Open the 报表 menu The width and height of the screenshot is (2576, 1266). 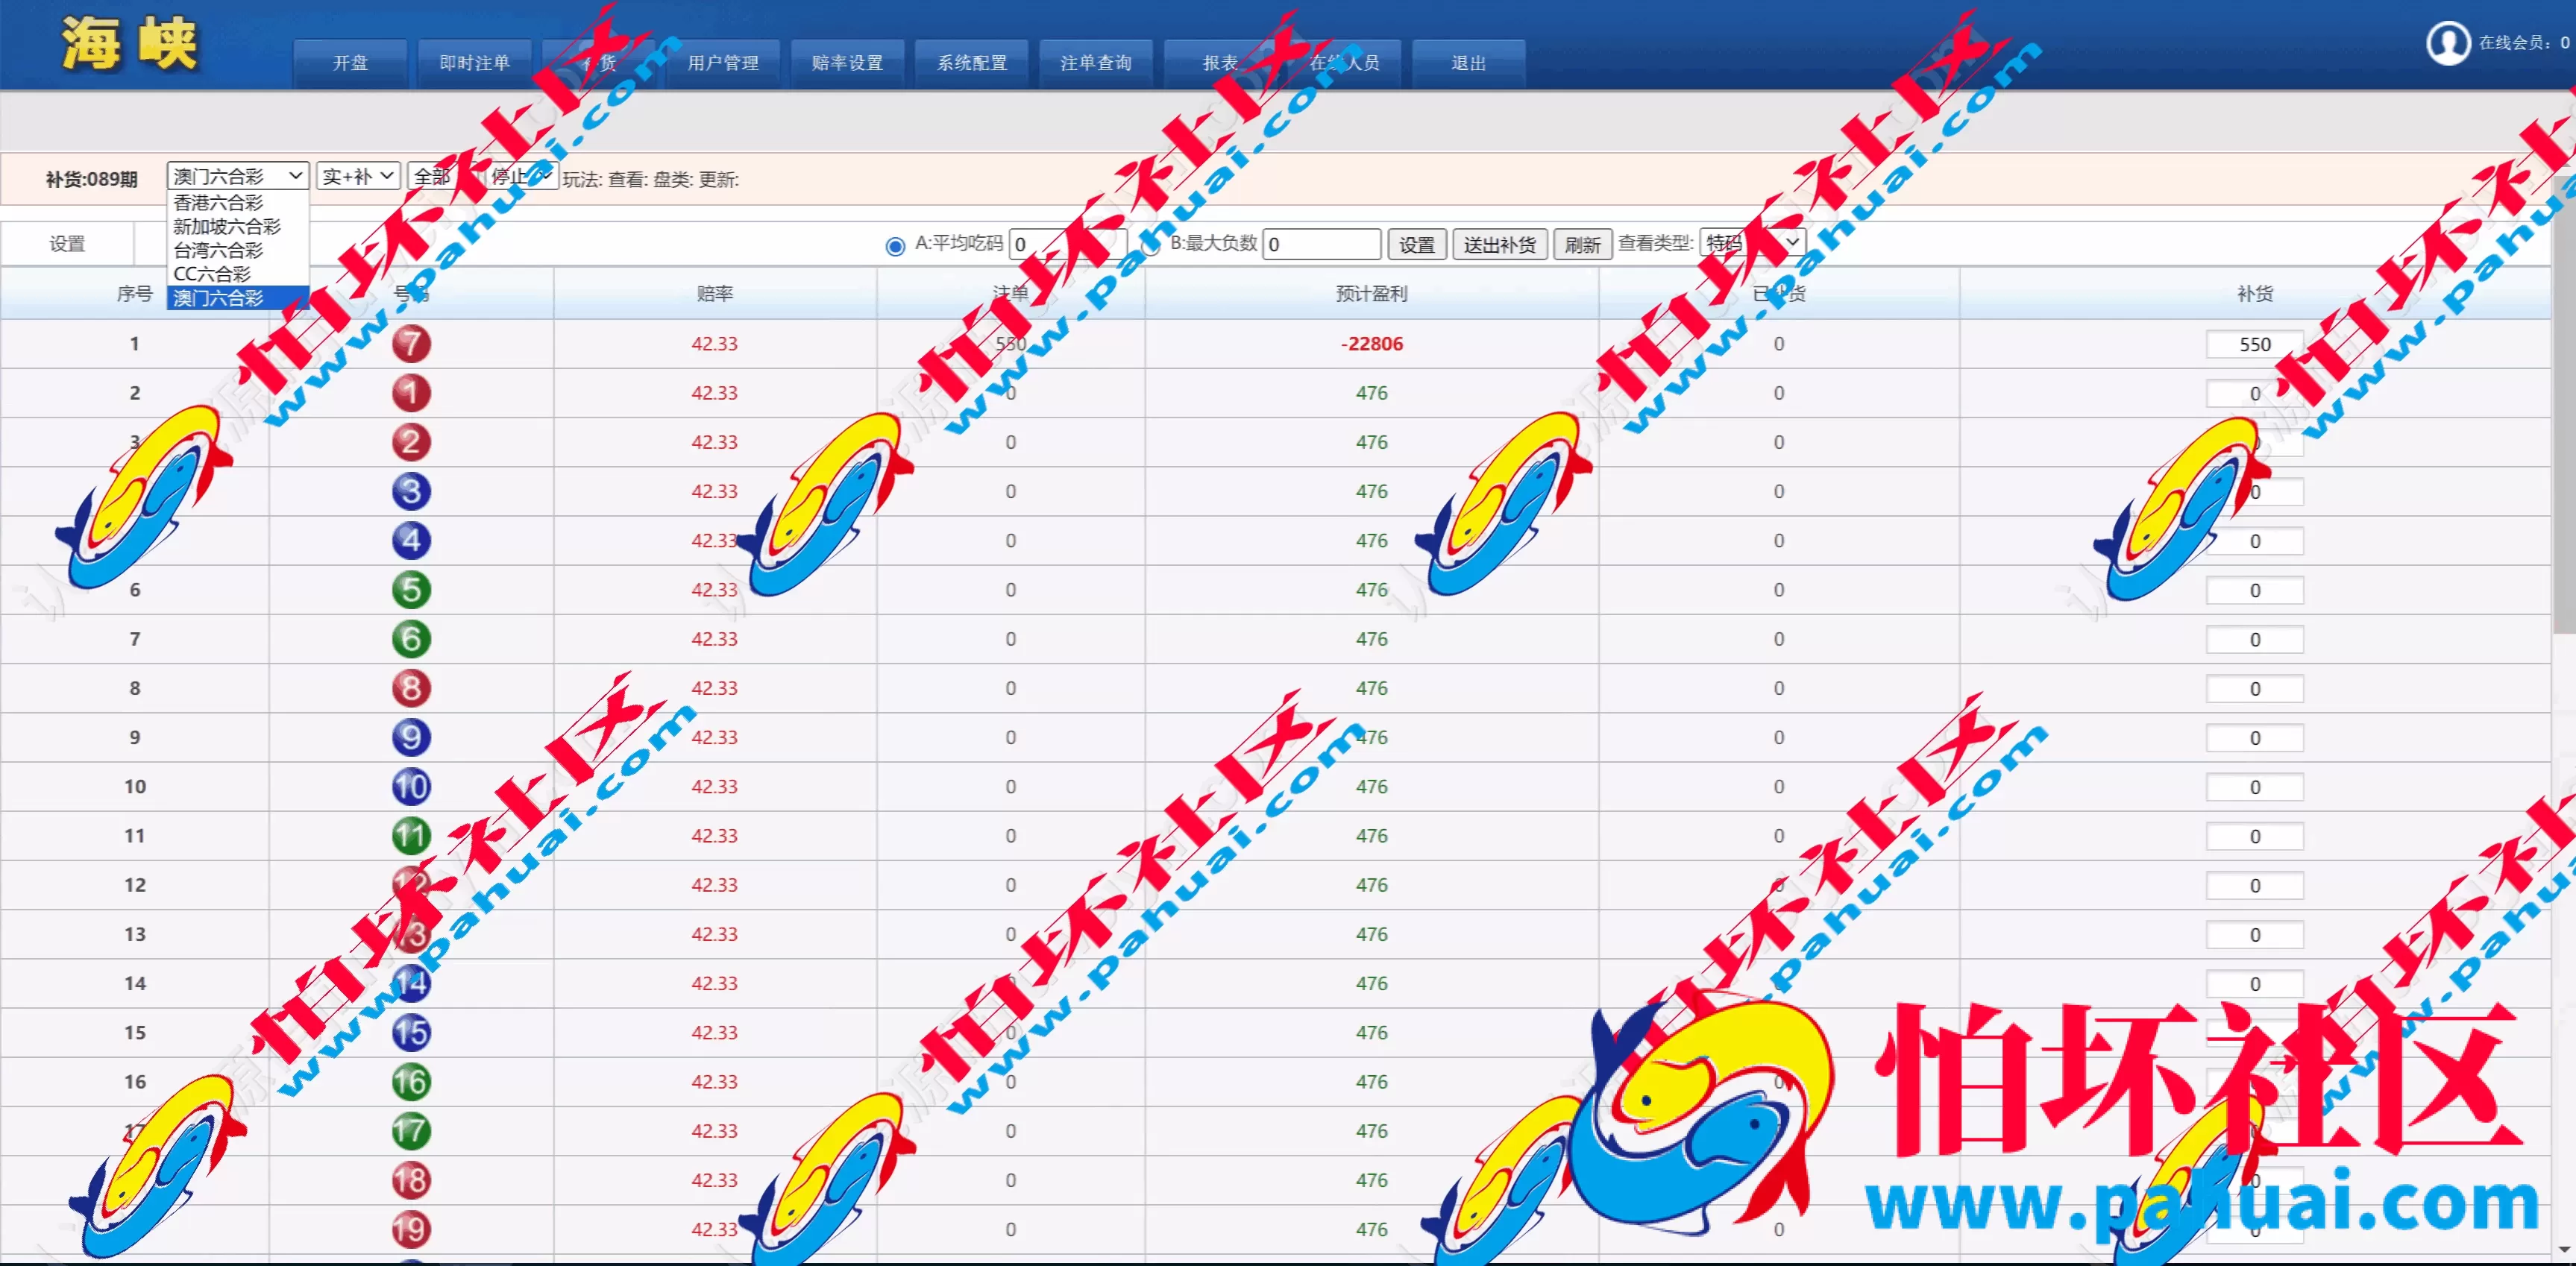[1220, 64]
